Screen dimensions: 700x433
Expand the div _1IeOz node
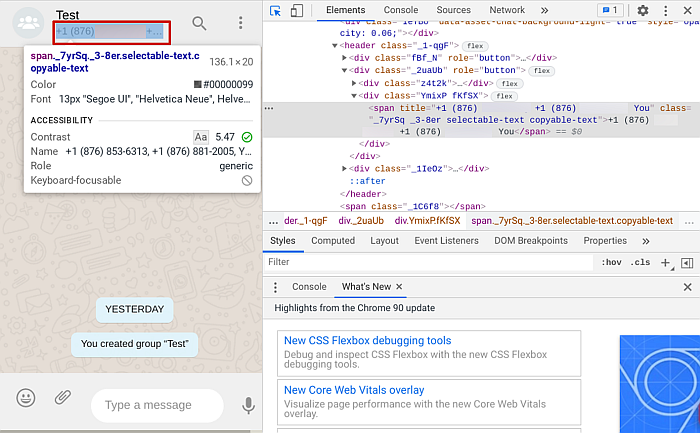(344, 169)
